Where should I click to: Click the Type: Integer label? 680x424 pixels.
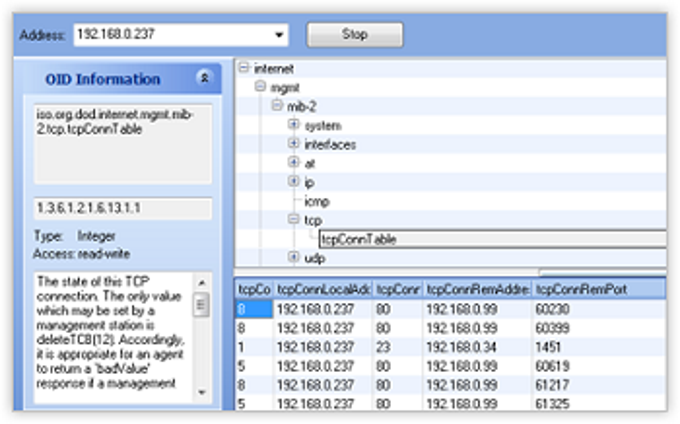tap(75, 236)
